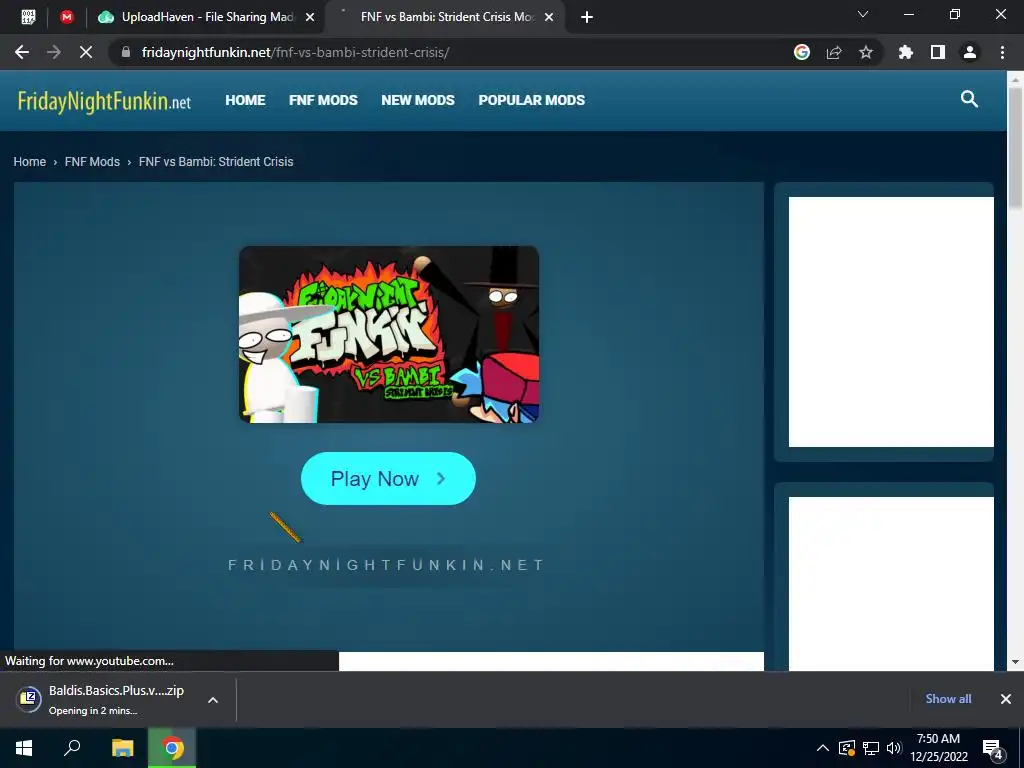Image resolution: width=1024 pixels, height=768 pixels.
Task: Open the Chrome profile avatar
Action: (x=970, y=52)
